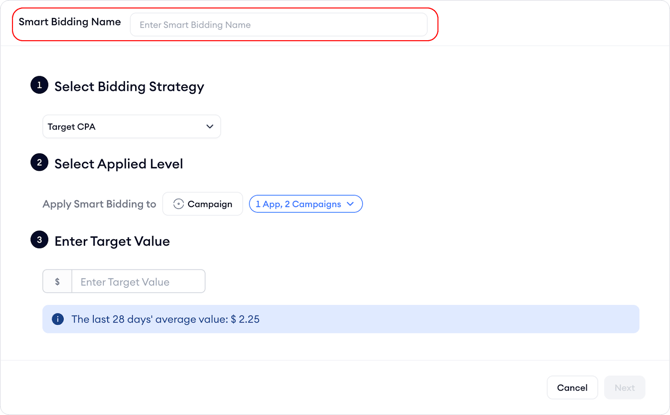The image size is (670, 415).
Task: Click the Select Bidding Strategy heading
Action: (x=129, y=87)
